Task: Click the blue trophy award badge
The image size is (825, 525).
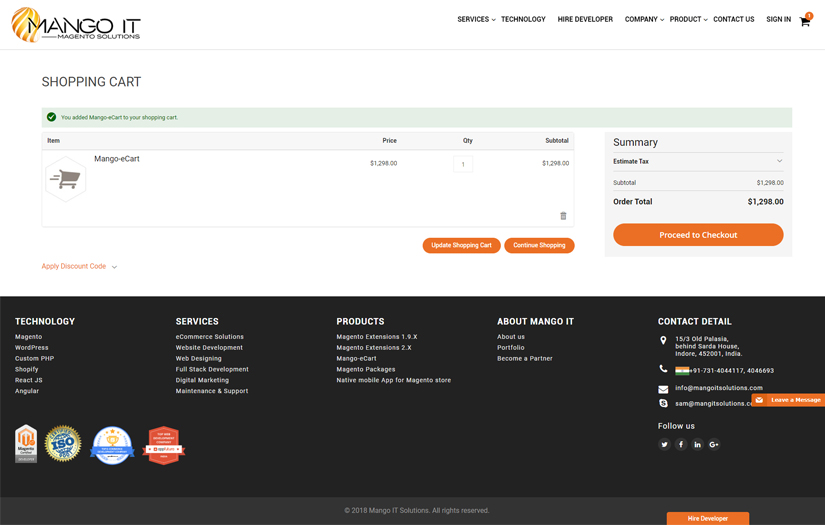Action: [x=112, y=445]
